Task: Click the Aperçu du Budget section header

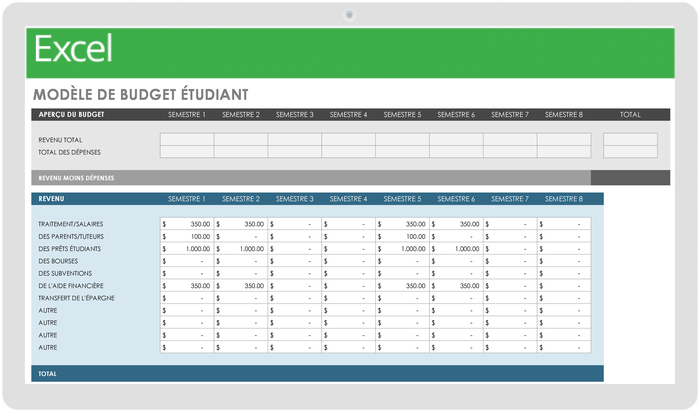Action: click(x=71, y=115)
